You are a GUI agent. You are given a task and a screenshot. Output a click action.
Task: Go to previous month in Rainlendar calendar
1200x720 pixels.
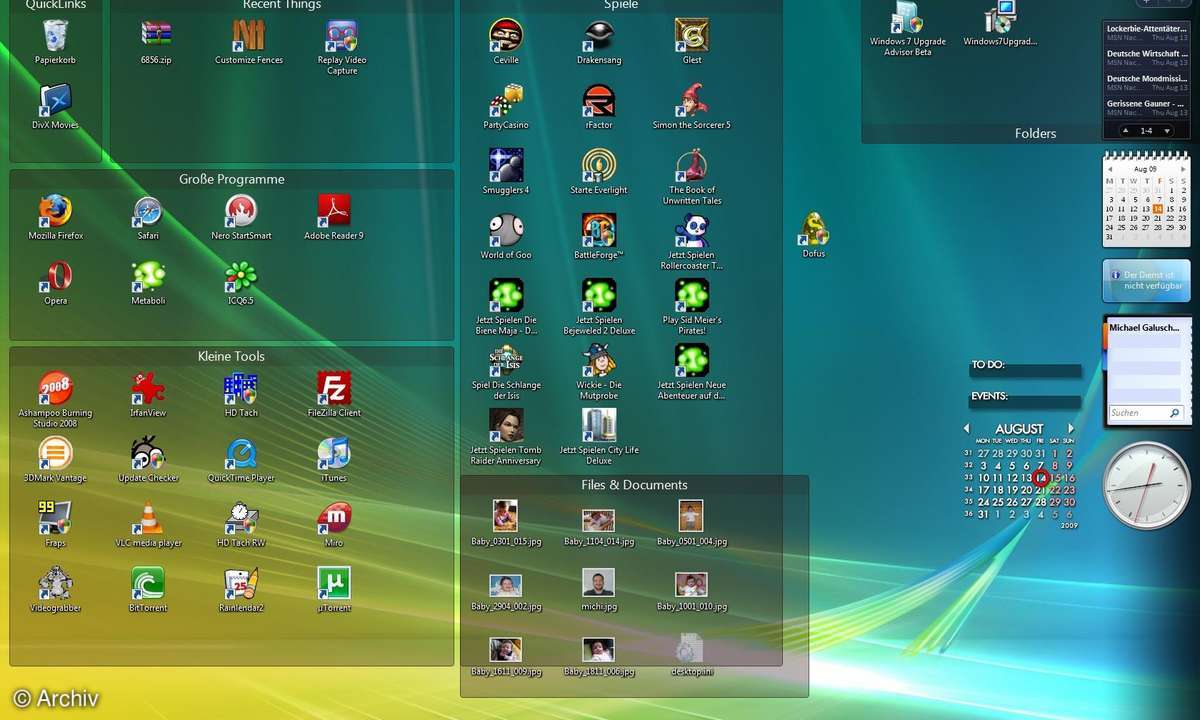pyautogui.click(x=967, y=429)
